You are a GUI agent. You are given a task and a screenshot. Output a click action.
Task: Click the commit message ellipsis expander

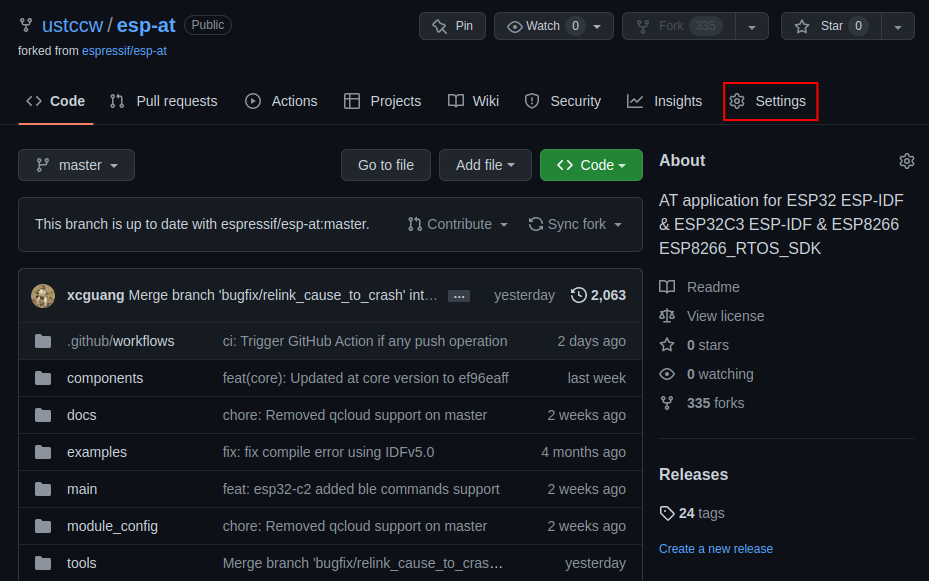pyautogui.click(x=458, y=295)
